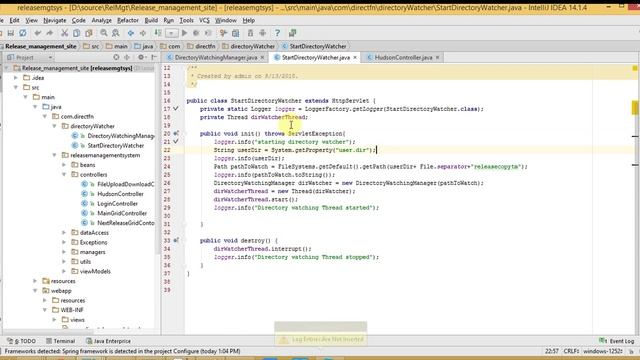This screenshot has width=640, height=360.
Task: Open the Terminal tool window
Action: [x=60, y=341]
